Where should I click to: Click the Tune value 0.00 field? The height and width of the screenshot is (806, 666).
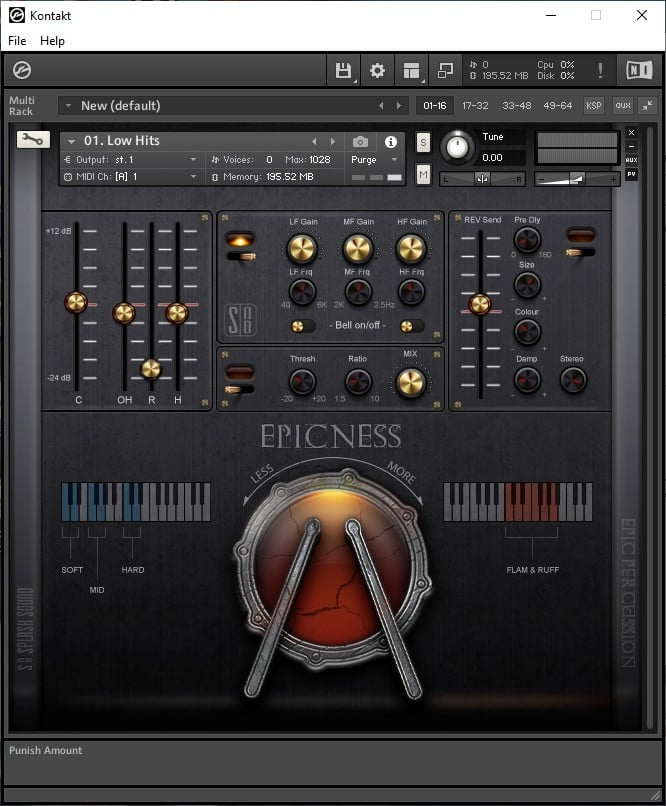pos(492,158)
